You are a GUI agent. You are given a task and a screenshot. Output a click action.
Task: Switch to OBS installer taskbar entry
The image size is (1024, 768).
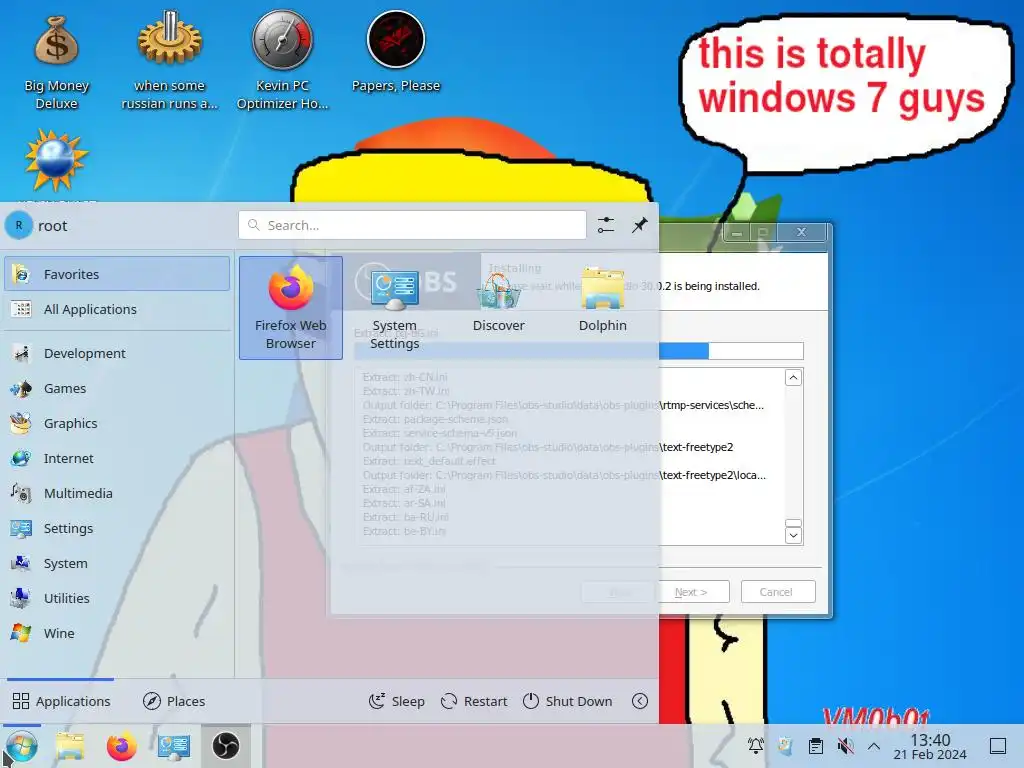225,746
